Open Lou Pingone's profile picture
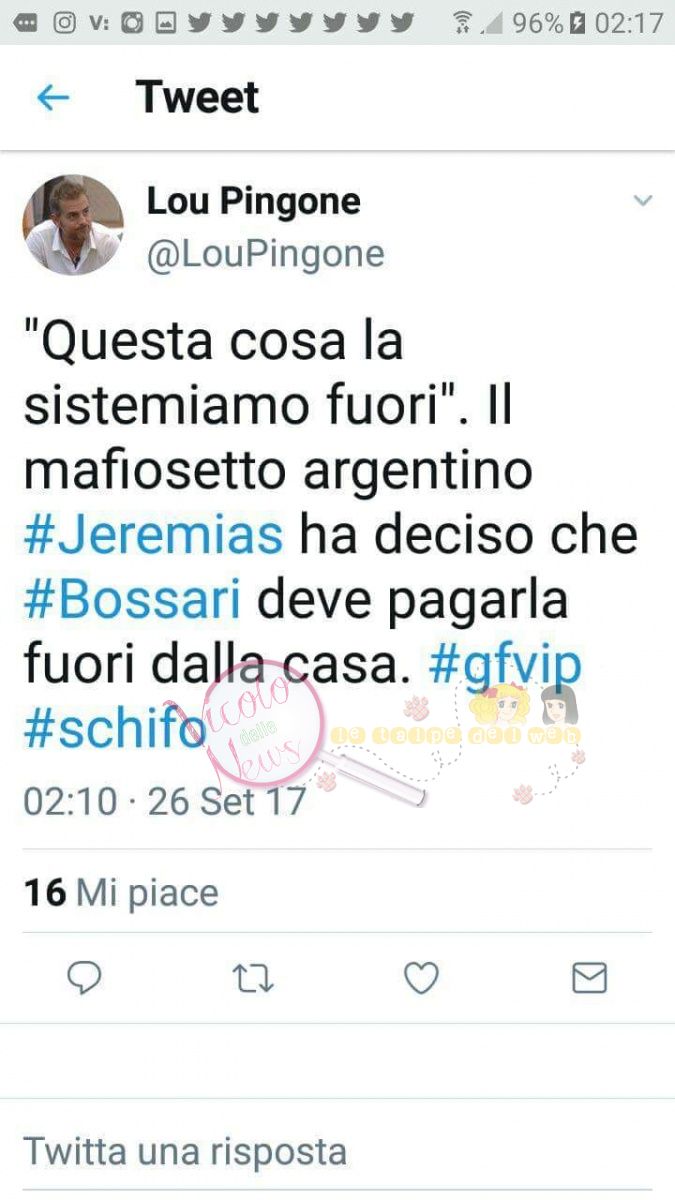This screenshot has height=1200, width=675. click(x=73, y=225)
